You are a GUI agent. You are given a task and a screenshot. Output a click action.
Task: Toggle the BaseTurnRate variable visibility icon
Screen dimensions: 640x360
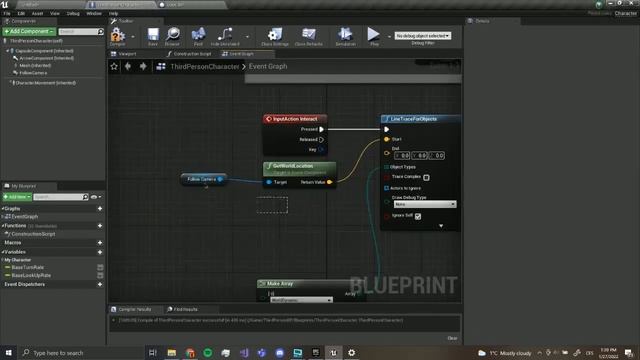[x=100, y=267]
